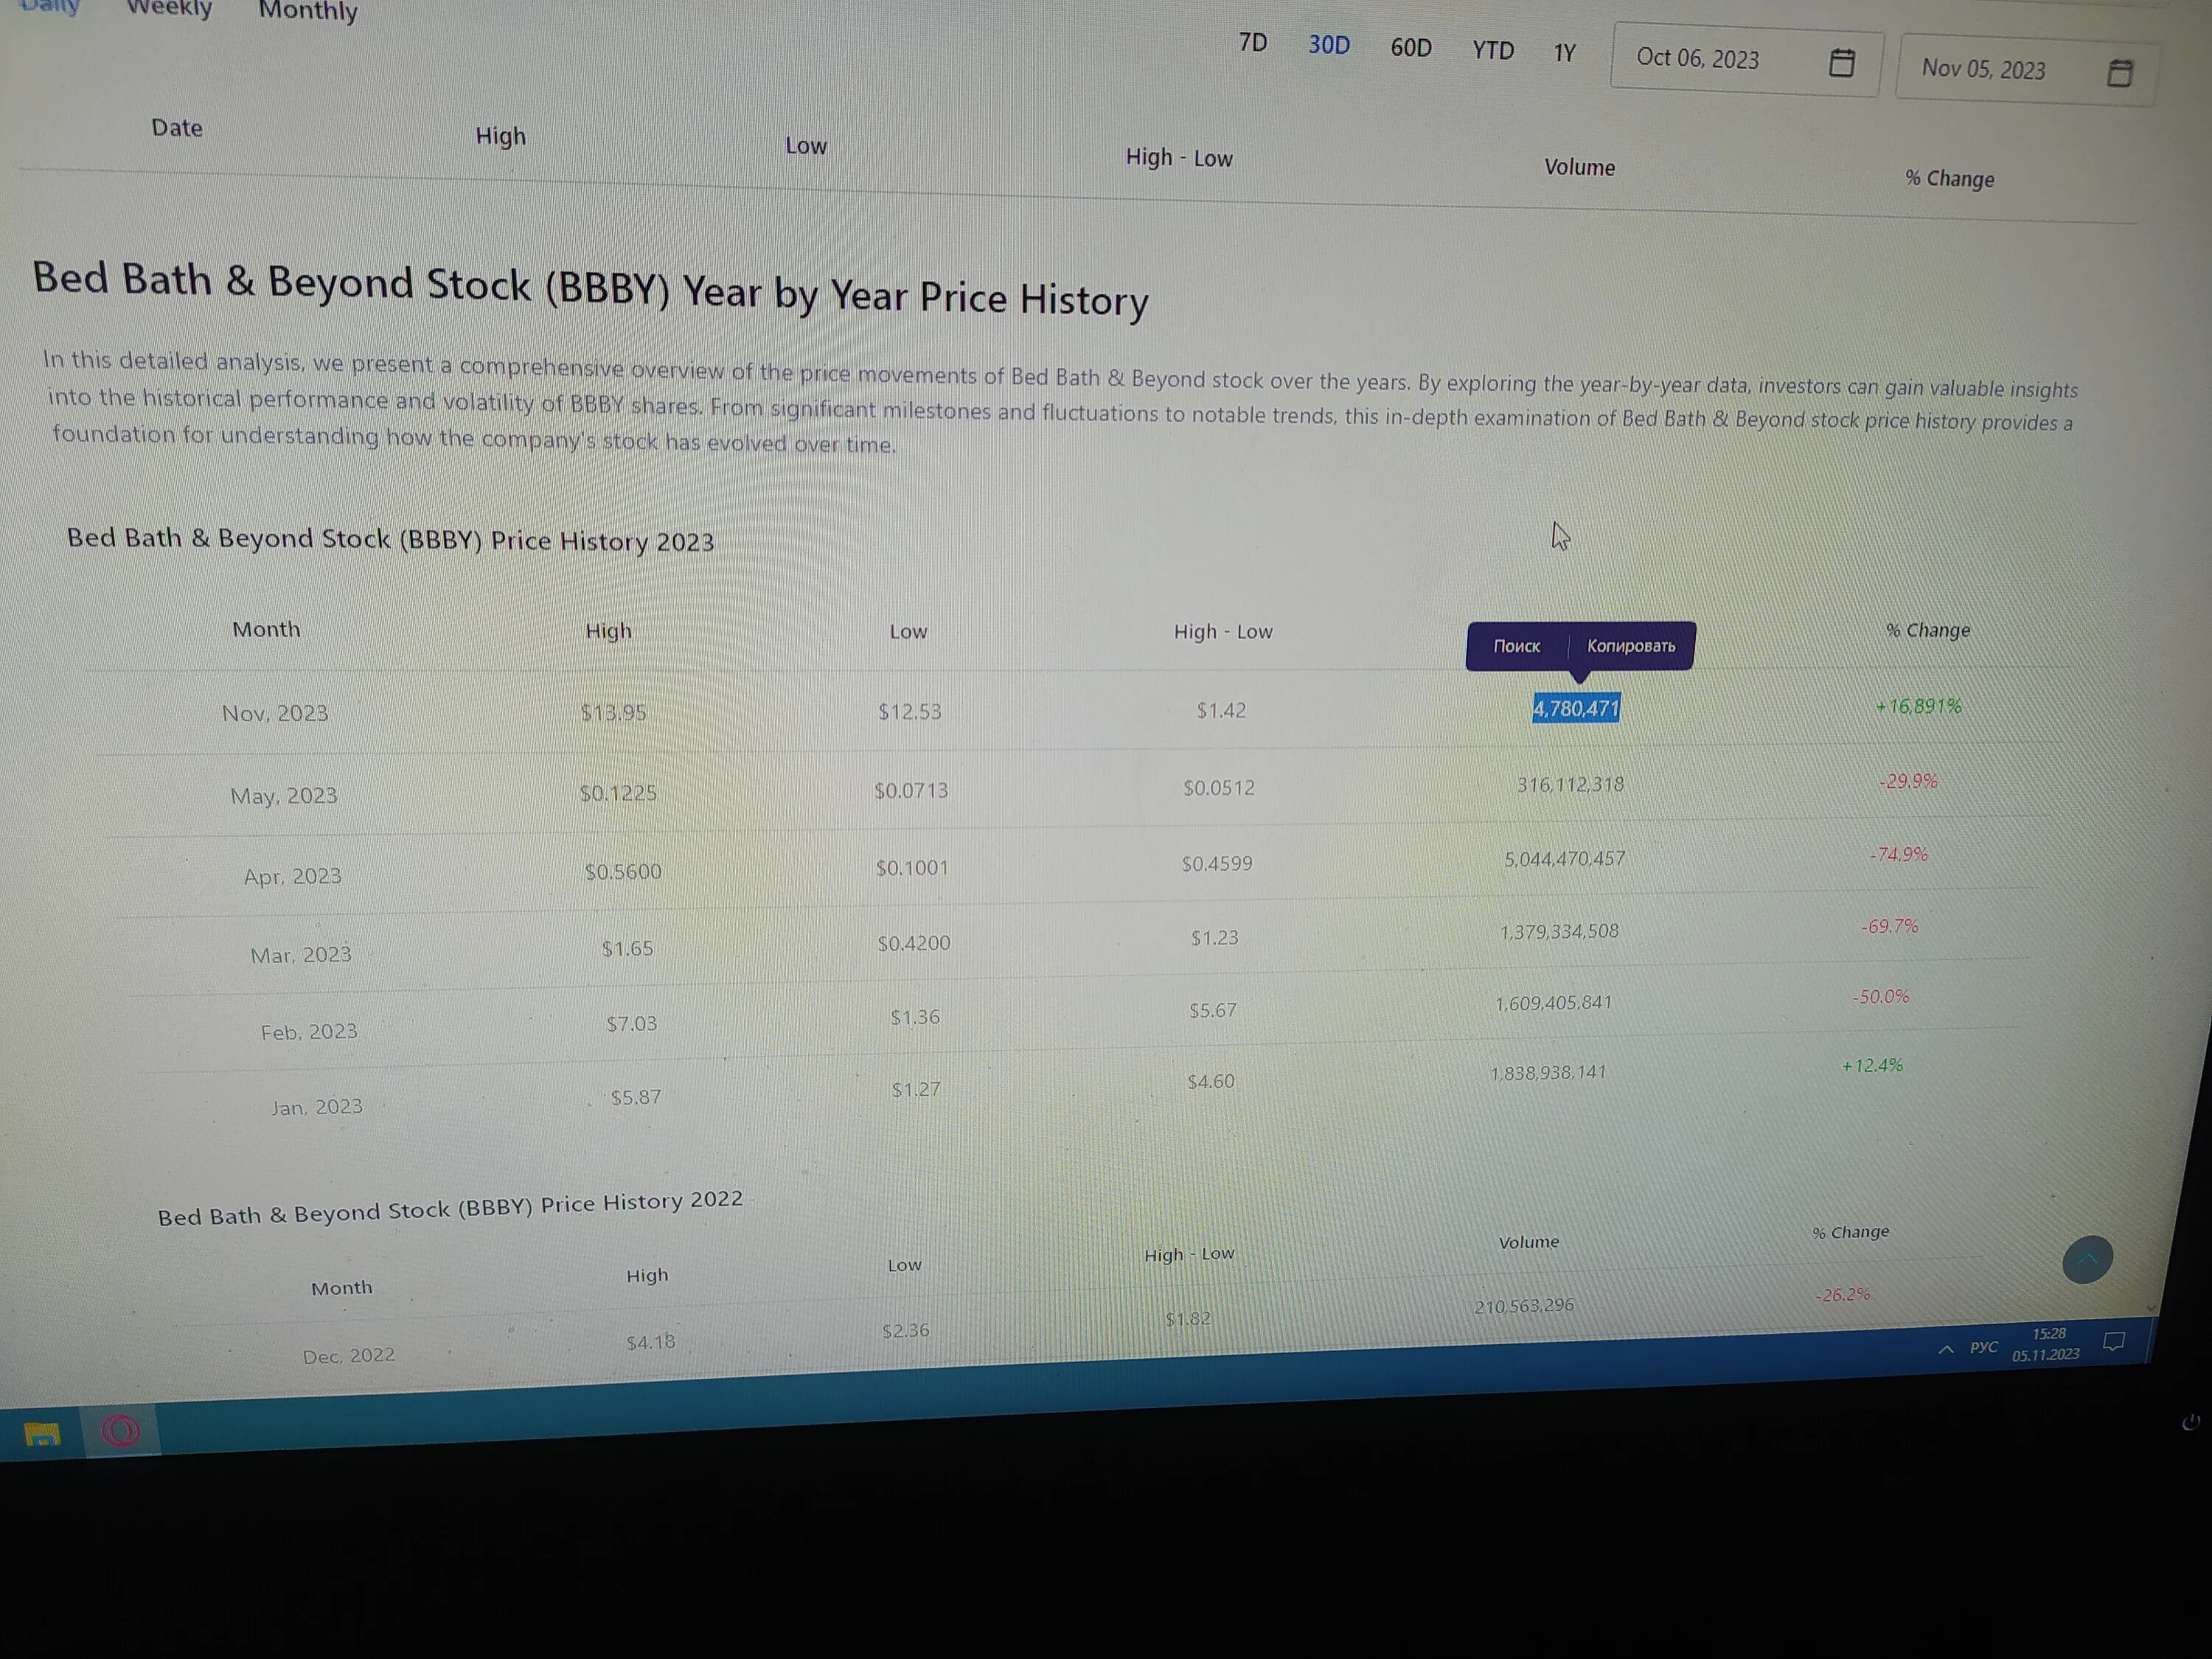The width and height of the screenshot is (2212, 1659).
Task: Click the 210,563,296 volume value
Action: [1523, 1306]
